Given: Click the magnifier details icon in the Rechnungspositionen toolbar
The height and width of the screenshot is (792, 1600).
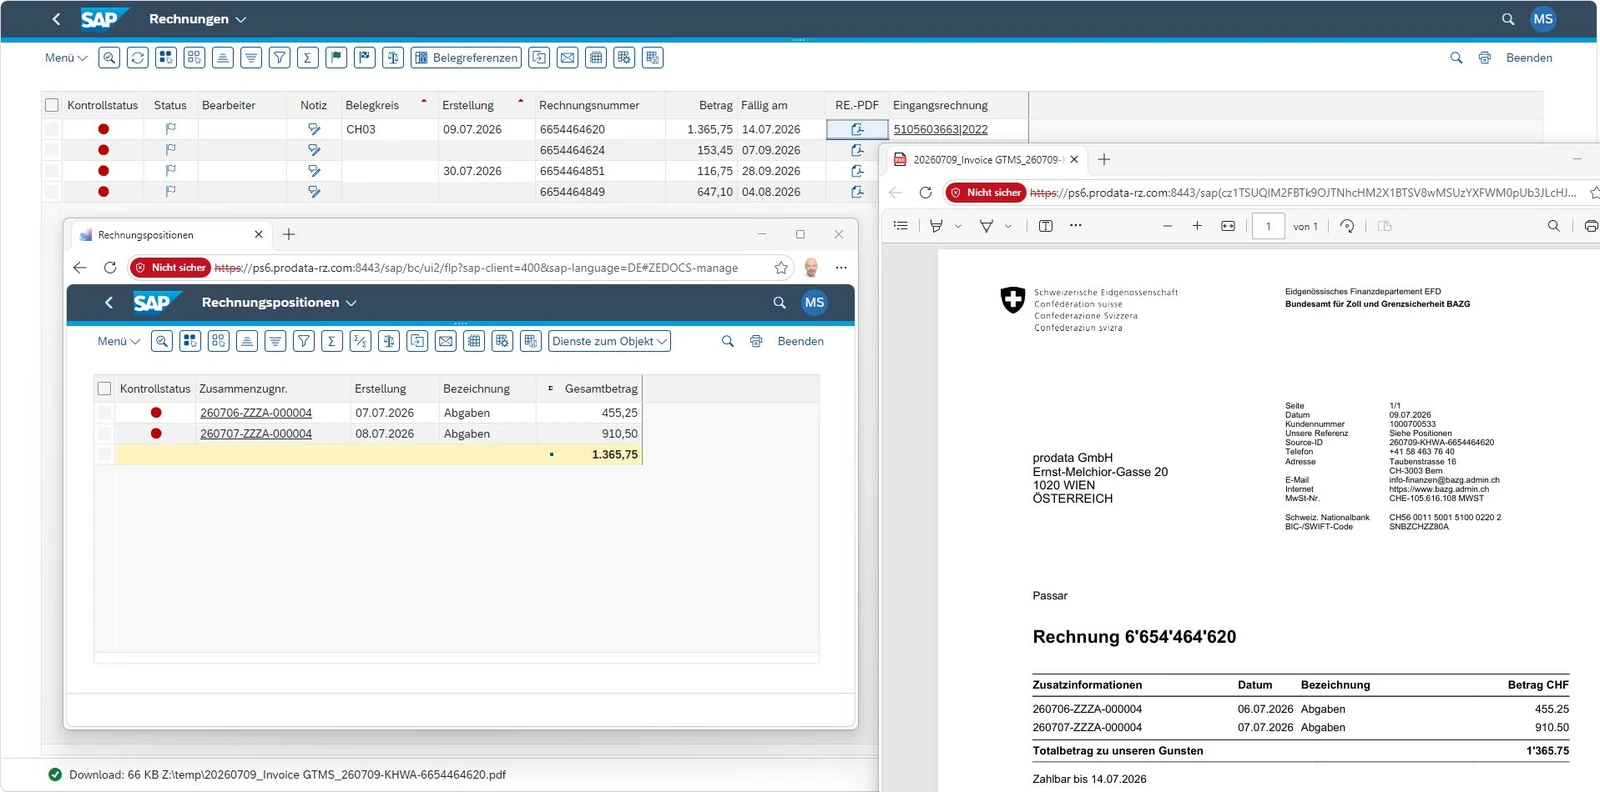Looking at the screenshot, I should click(x=162, y=341).
